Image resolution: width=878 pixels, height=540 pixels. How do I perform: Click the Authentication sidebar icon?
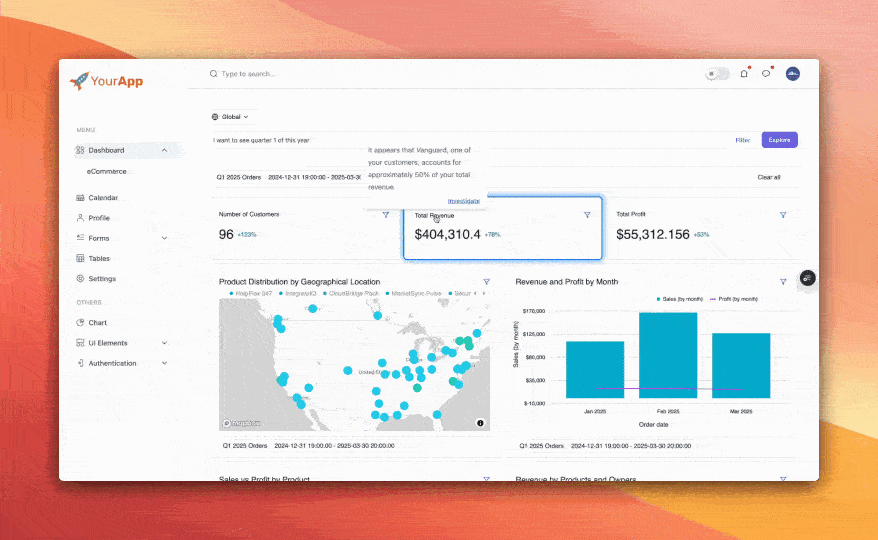(x=80, y=363)
